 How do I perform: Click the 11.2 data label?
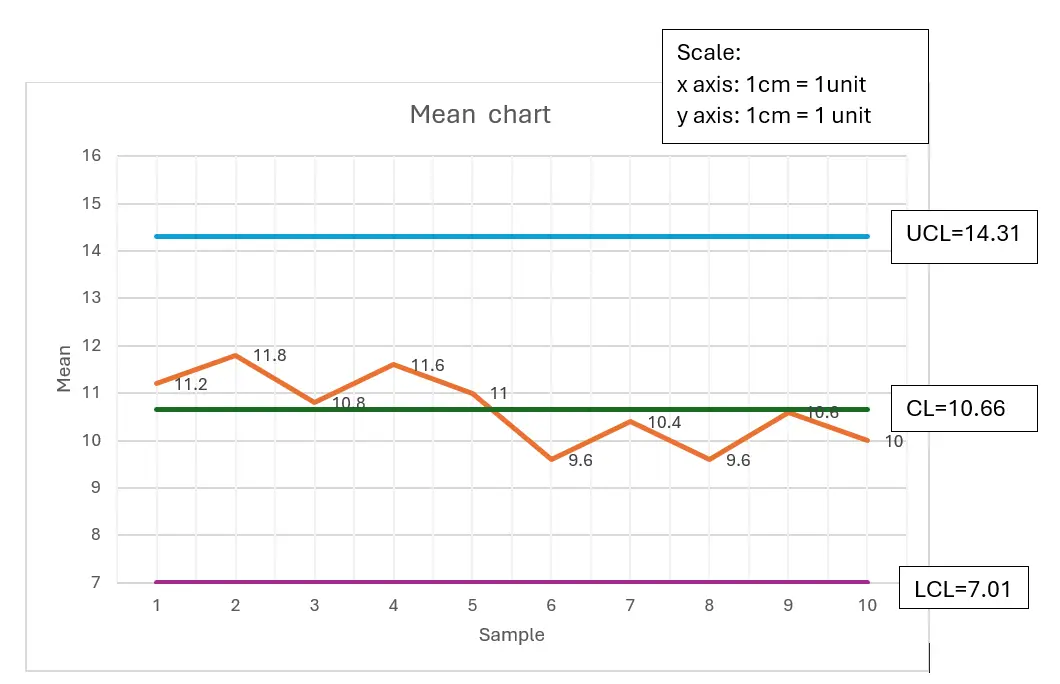coord(191,384)
